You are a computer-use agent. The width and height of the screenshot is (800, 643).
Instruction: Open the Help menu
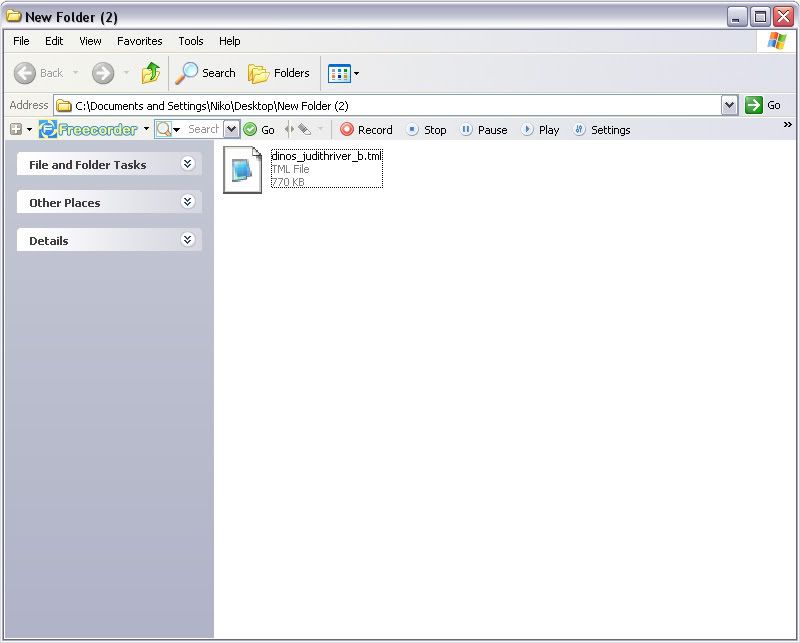pos(230,41)
